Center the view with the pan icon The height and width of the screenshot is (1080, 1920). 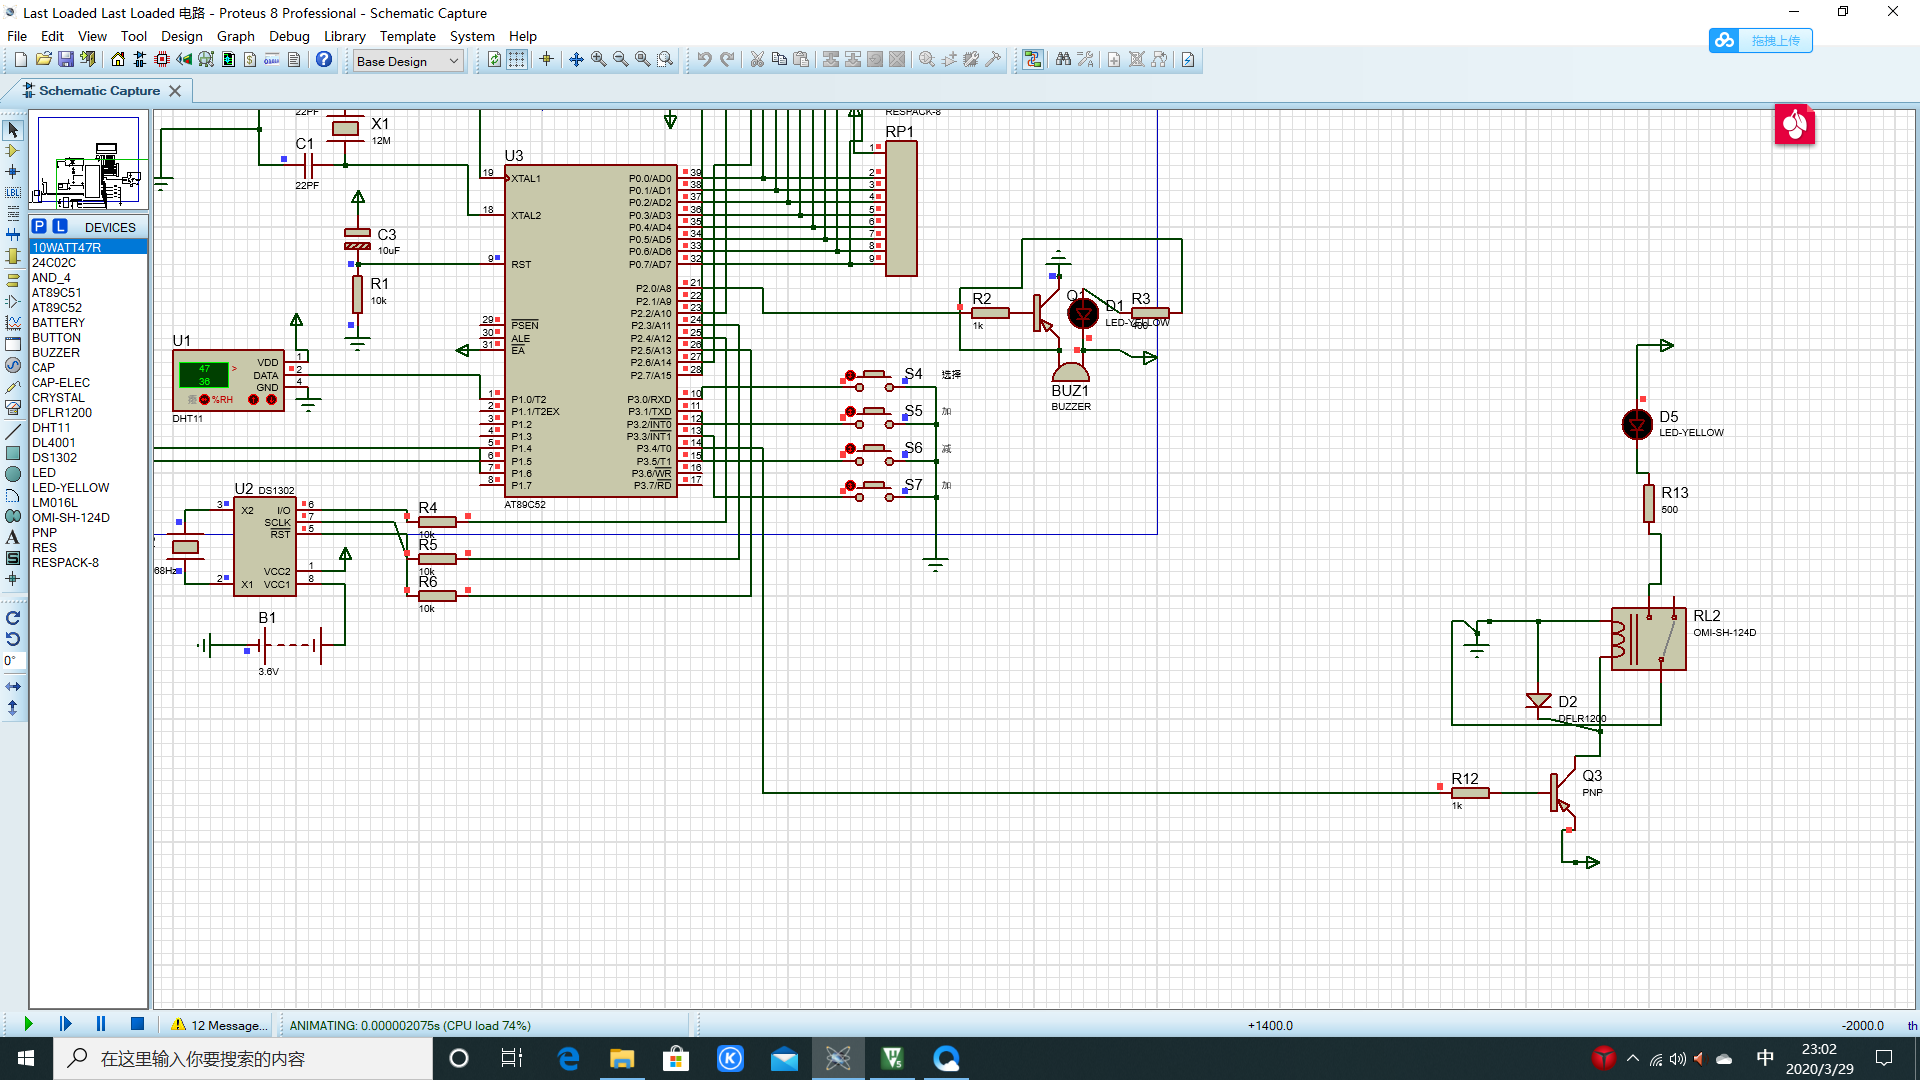576,60
